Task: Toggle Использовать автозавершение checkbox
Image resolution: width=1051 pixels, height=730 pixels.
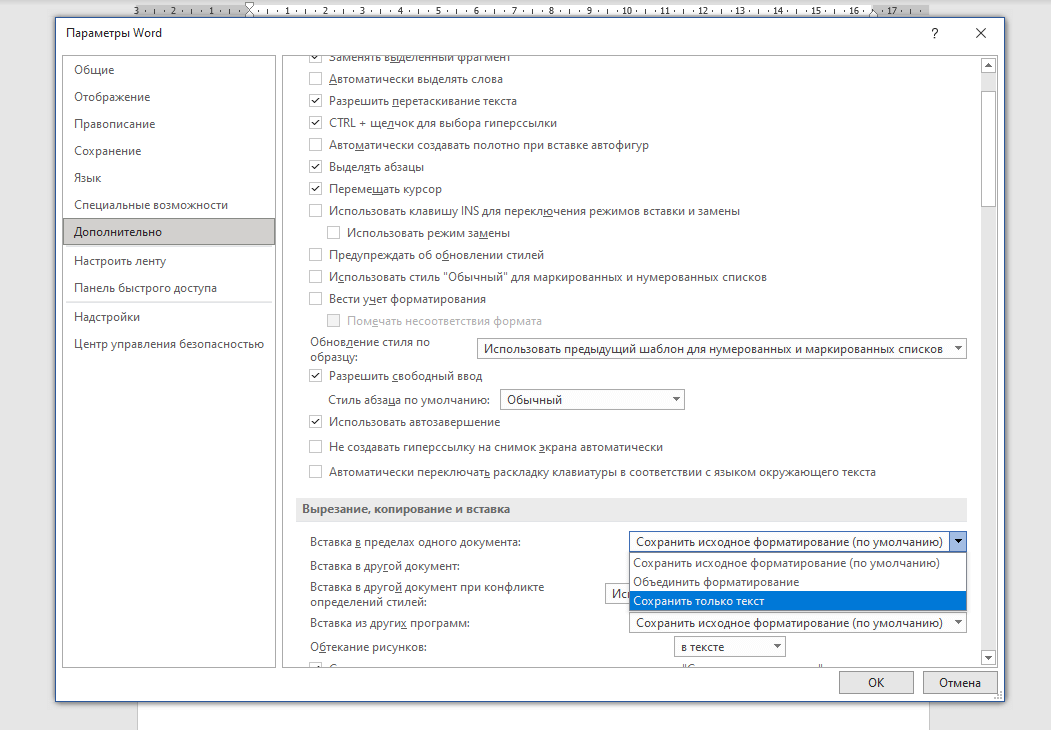Action: click(315, 422)
